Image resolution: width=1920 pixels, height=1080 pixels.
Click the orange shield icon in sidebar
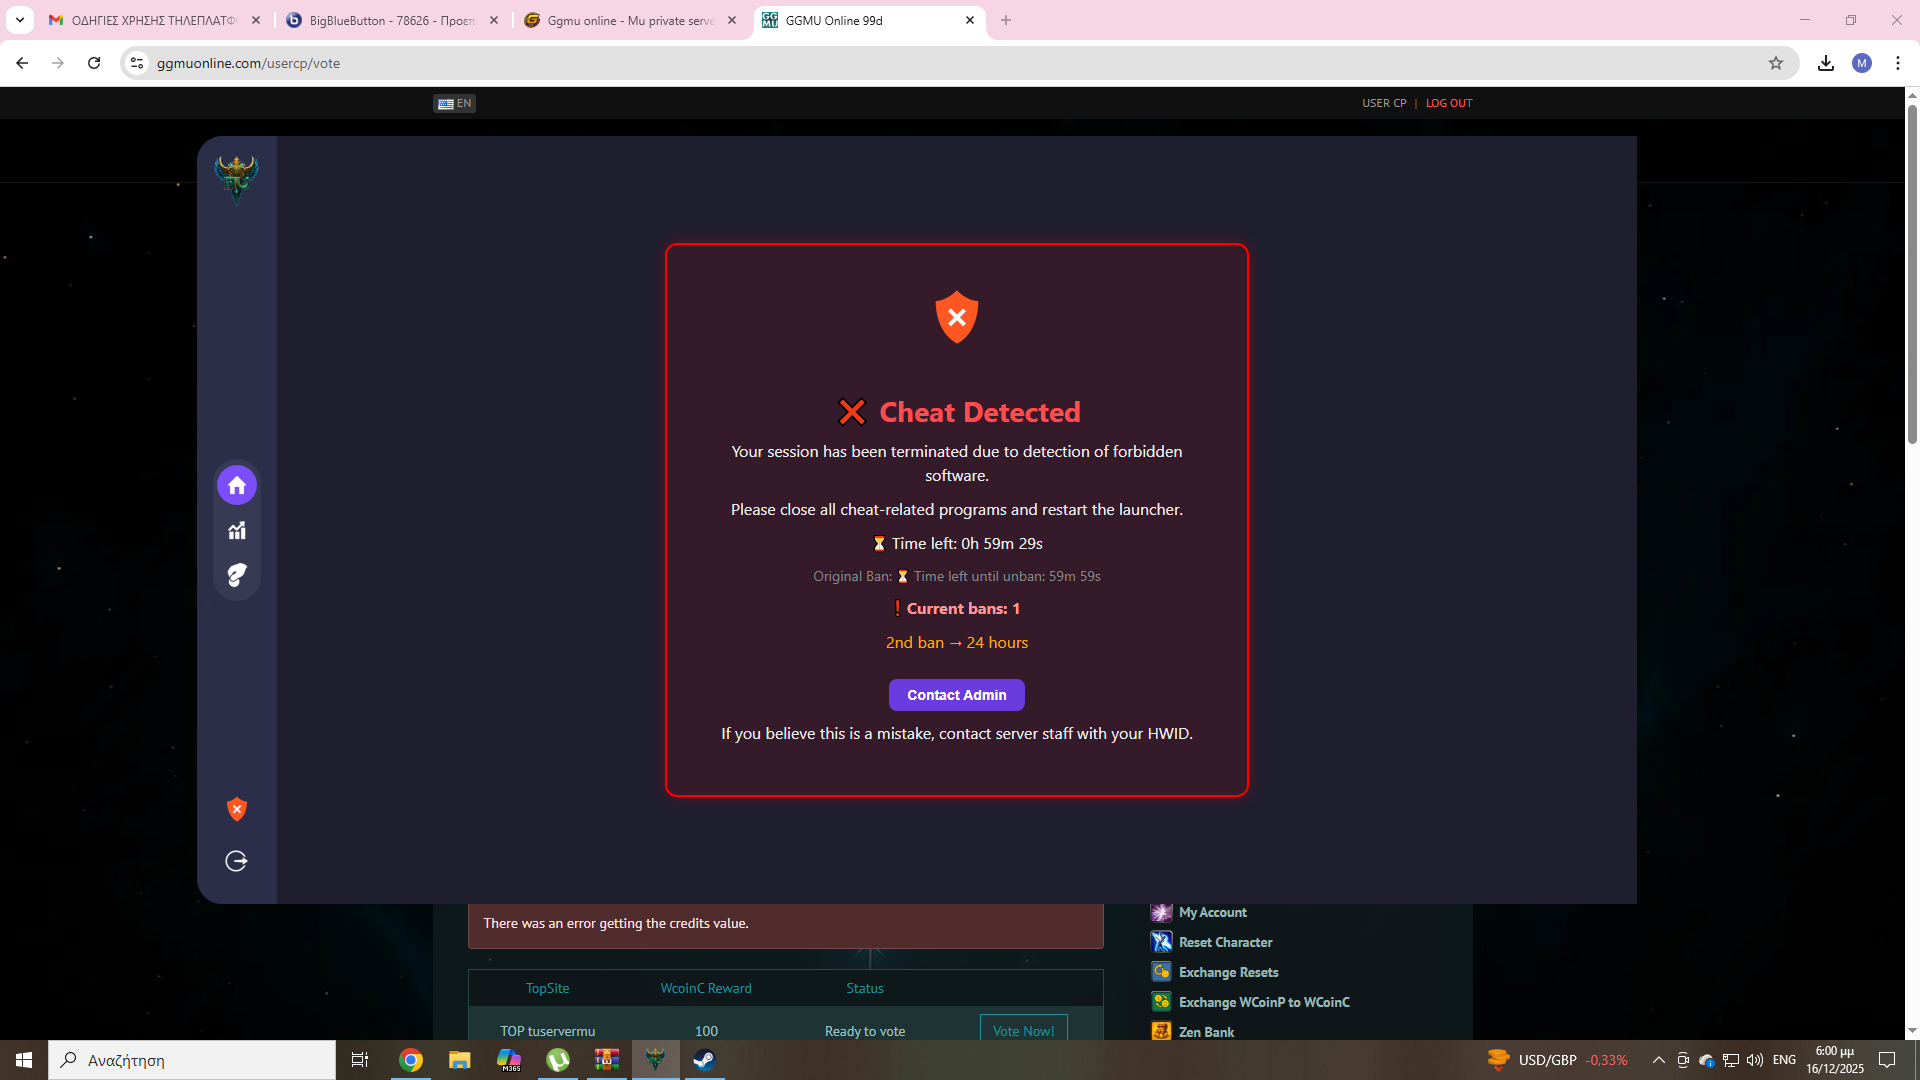(237, 809)
